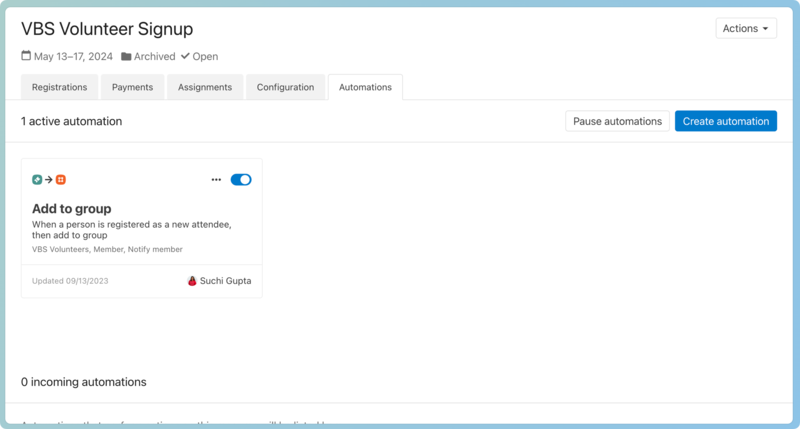
Task: Select the Configuration tab
Action: [x=285, y=87]
